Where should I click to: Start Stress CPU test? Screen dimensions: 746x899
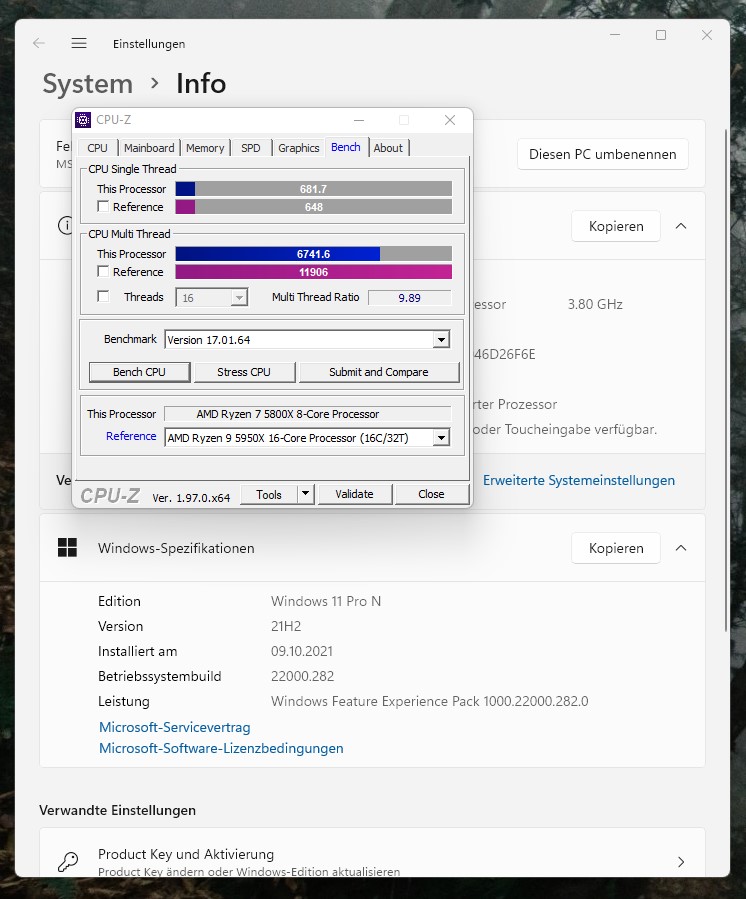pos(244,372)
